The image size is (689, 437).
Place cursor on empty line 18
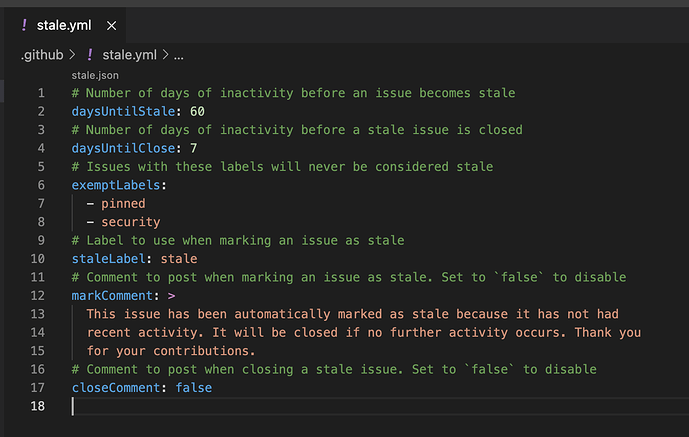point(380,406)
